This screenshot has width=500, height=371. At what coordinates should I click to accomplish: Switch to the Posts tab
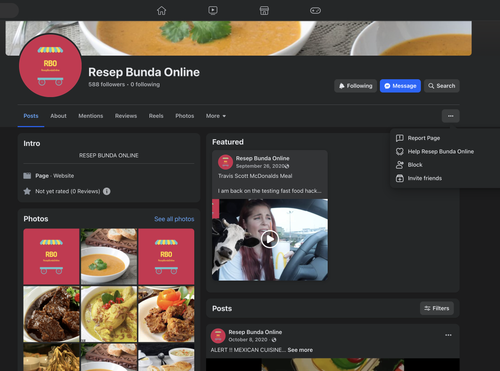click(31, 116)
